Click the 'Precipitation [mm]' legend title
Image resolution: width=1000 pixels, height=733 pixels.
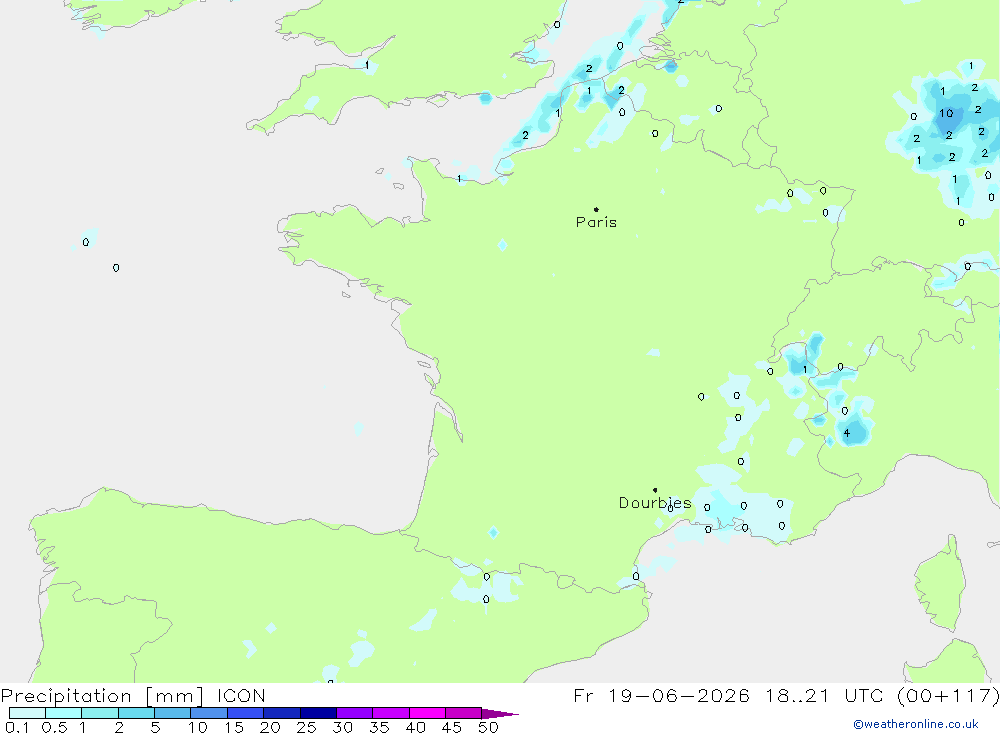103,695
